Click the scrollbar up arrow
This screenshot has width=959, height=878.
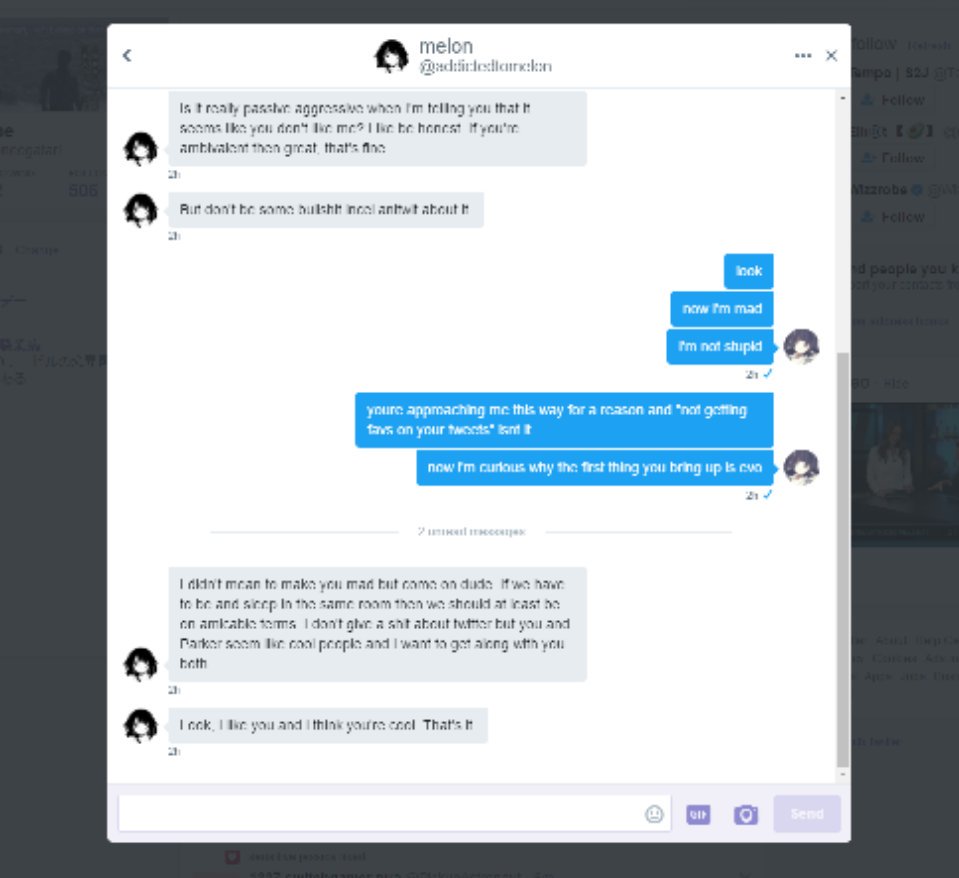pyautogui.click(x=842, y=98)
